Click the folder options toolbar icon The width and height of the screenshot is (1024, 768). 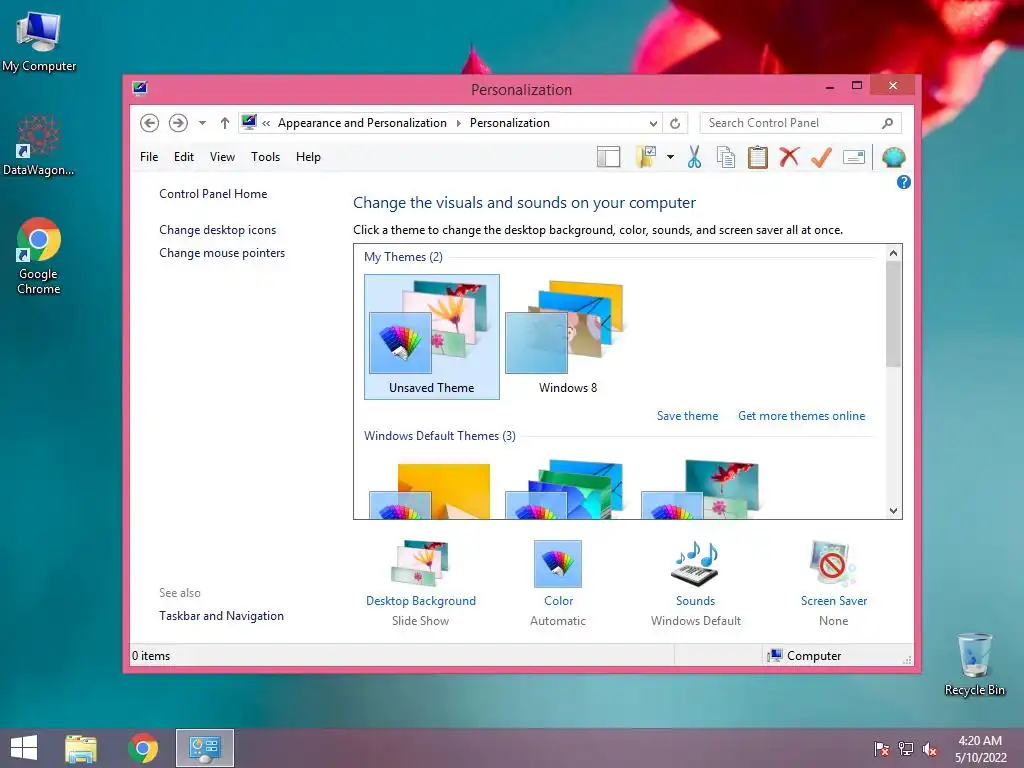[646, 157]
